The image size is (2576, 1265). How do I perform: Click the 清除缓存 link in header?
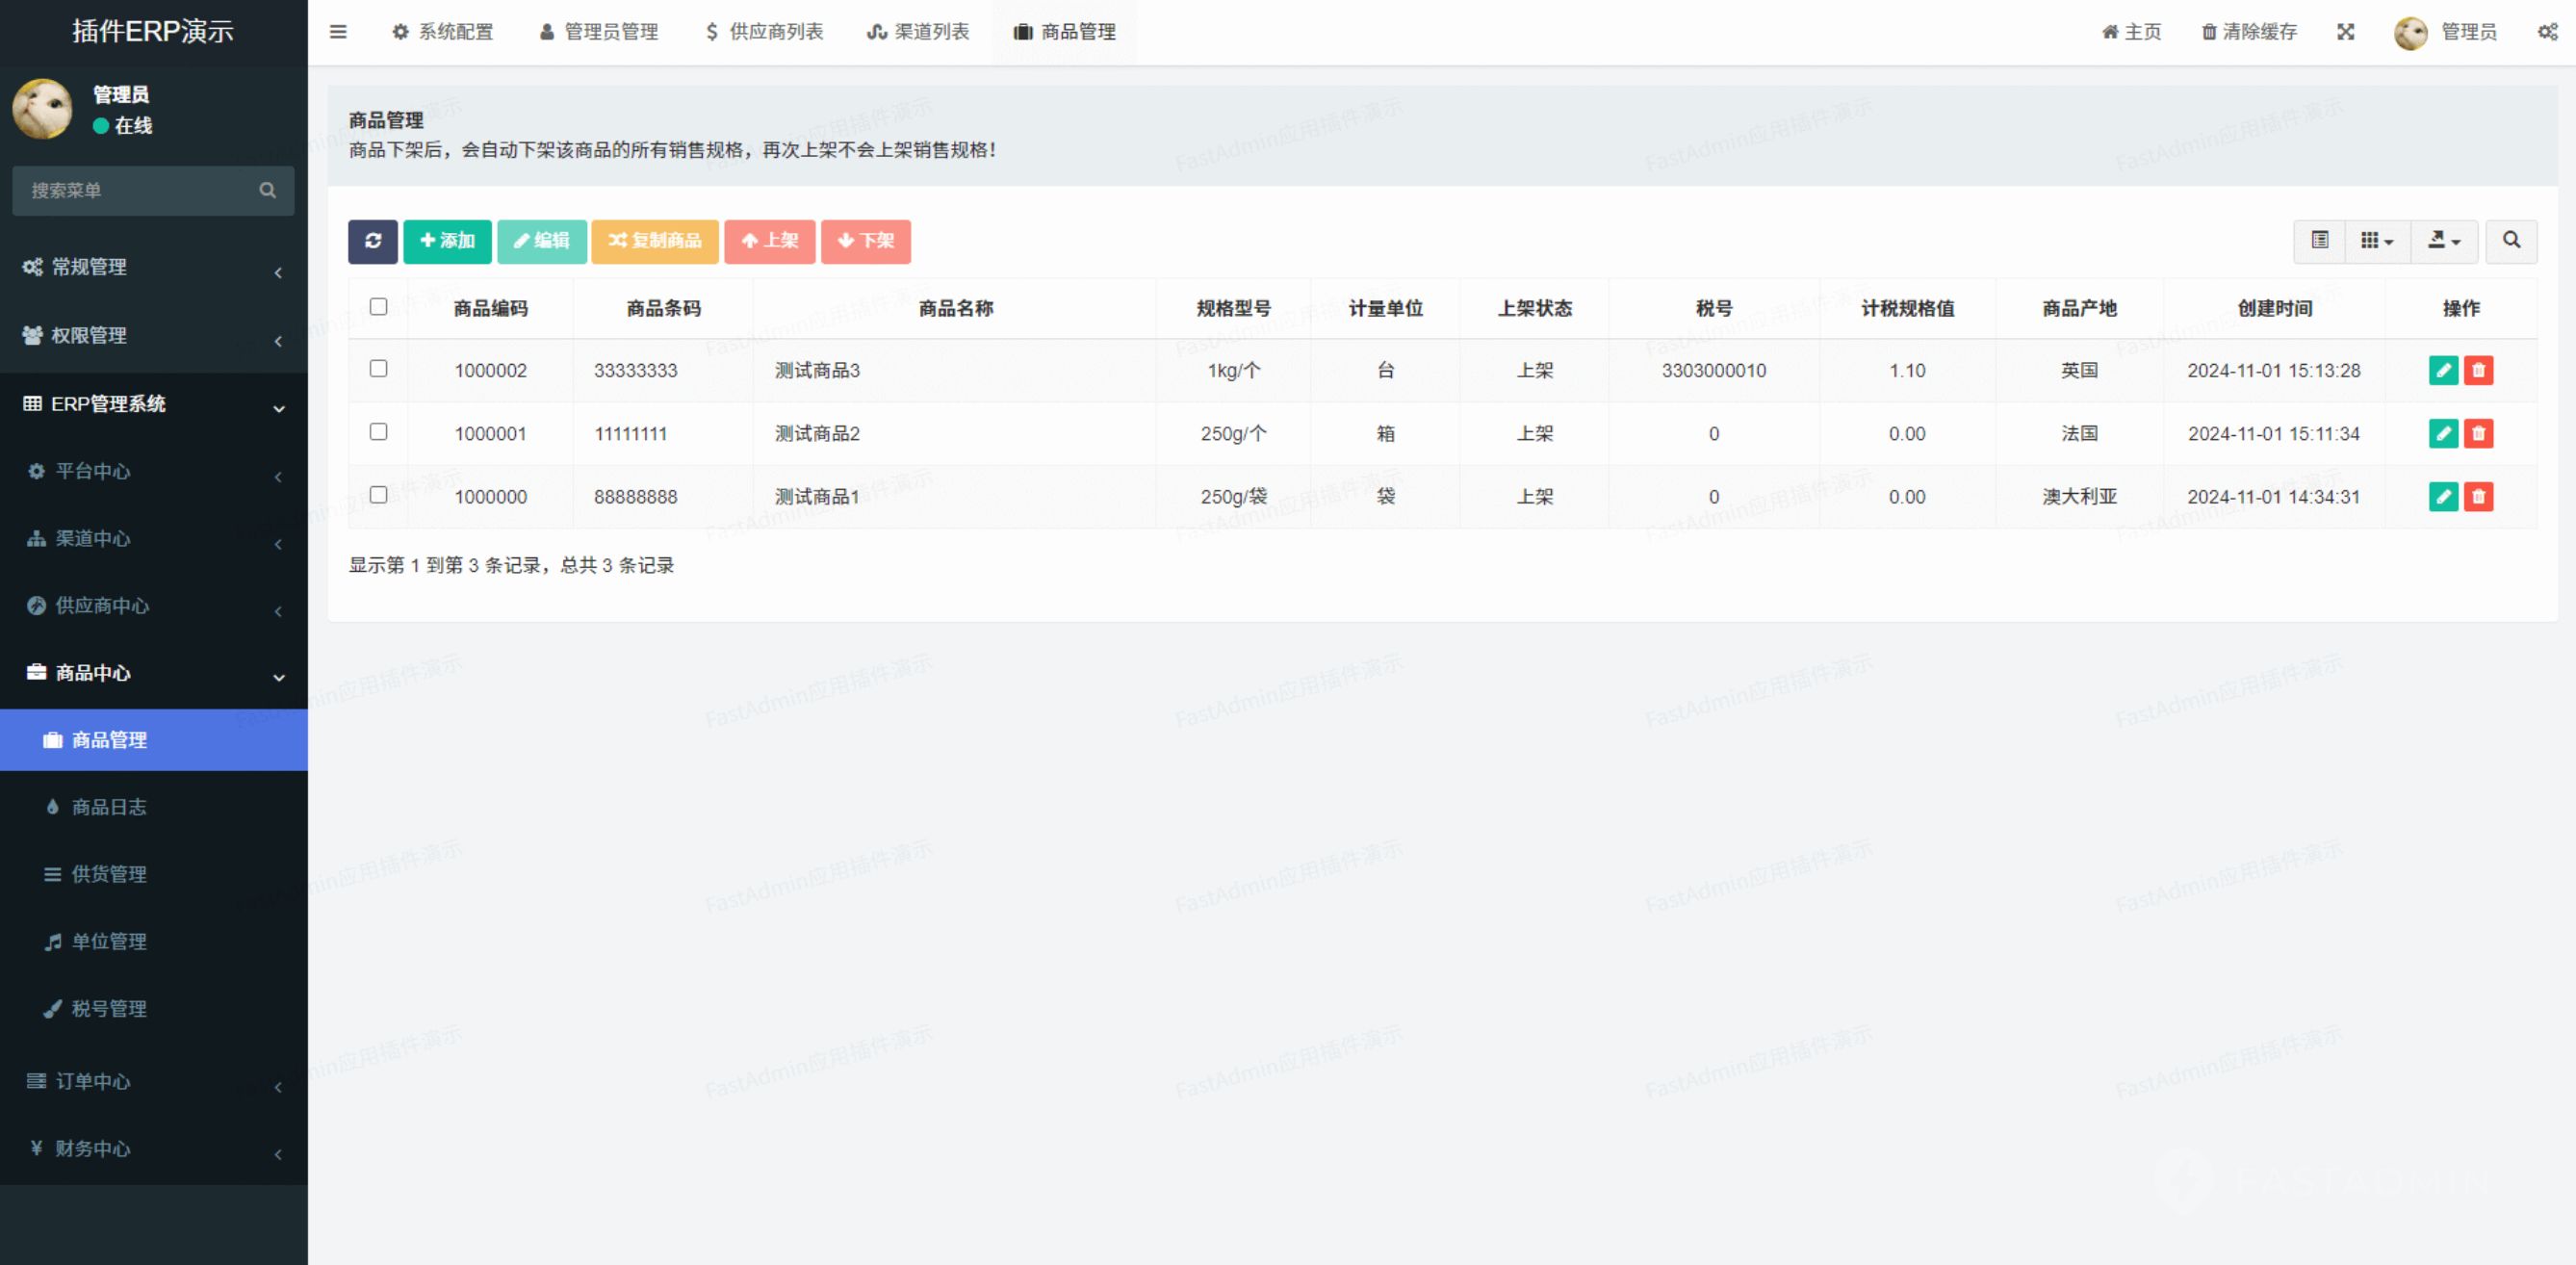[x=2249, y=32]
